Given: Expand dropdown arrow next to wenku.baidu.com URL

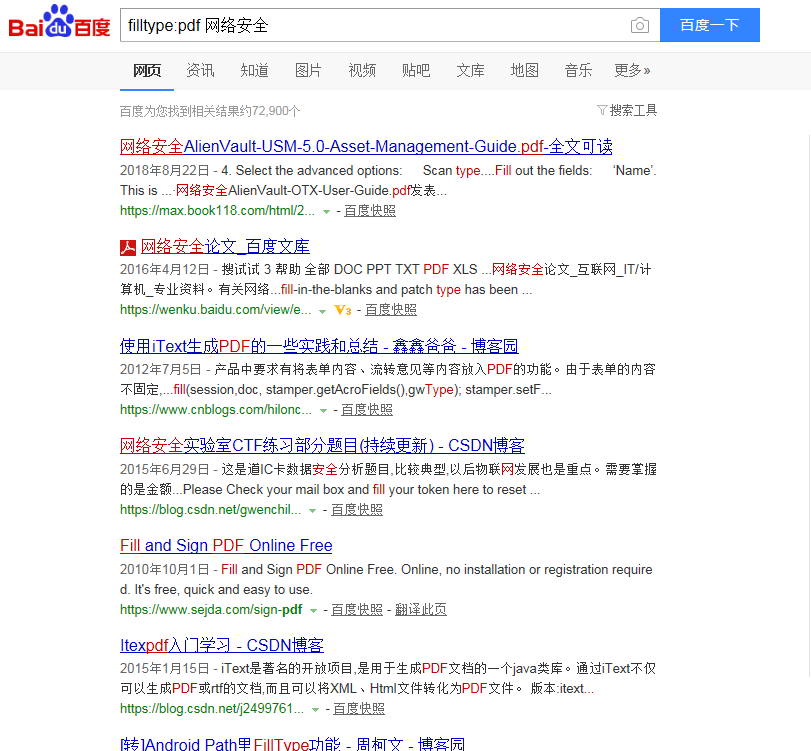Looking at the screenshot, I should [322, 311].
